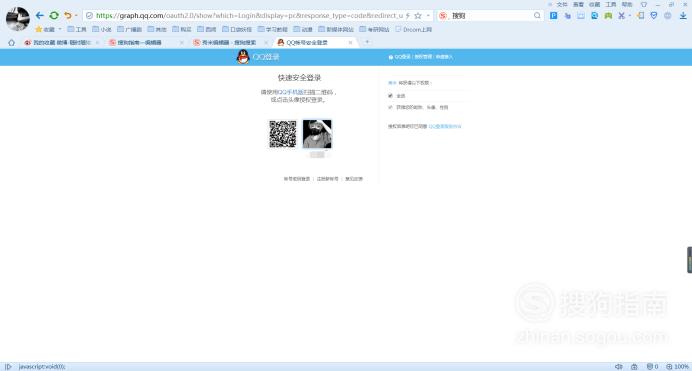Click the notes/page extension icon beside scissors
This screenshot has width=692, height=371.
[640, 15]
